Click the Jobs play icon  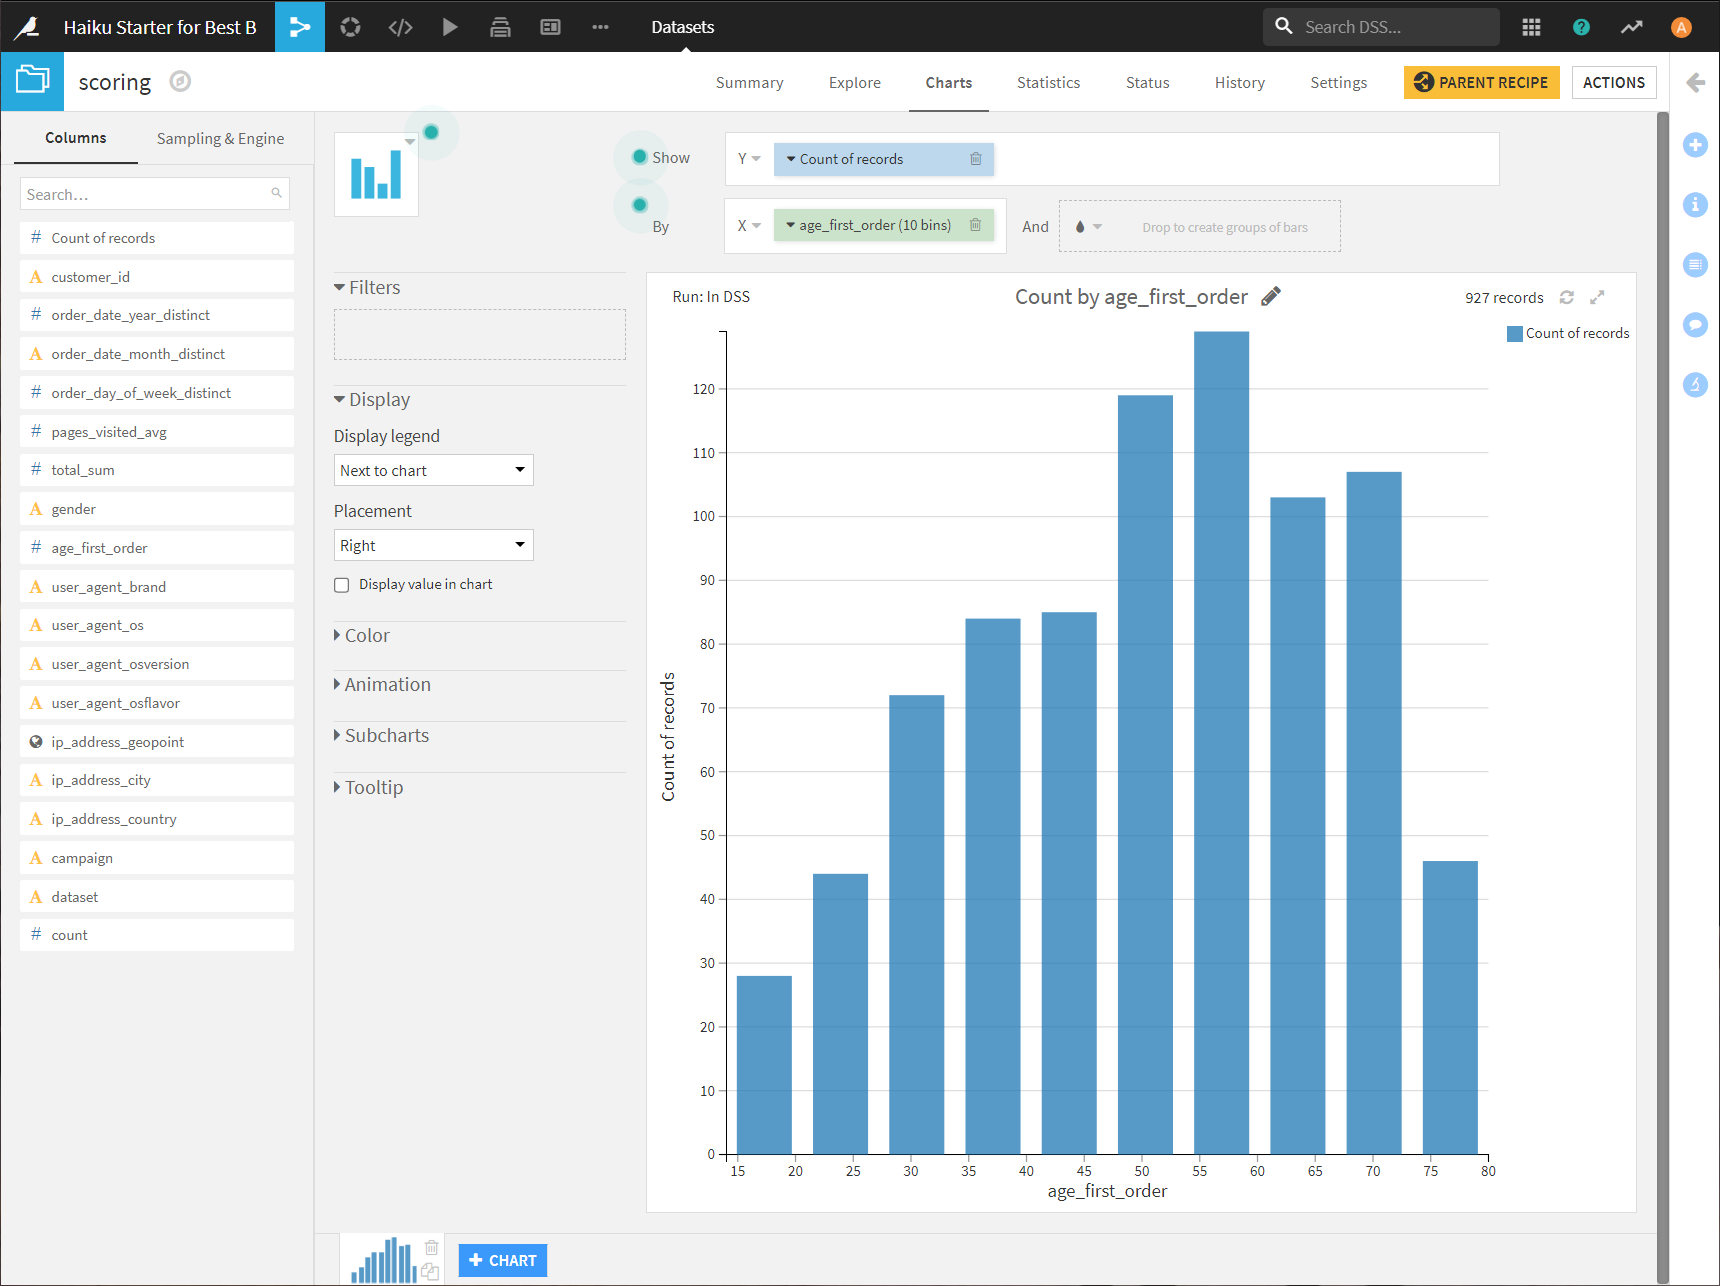(450, 27)
